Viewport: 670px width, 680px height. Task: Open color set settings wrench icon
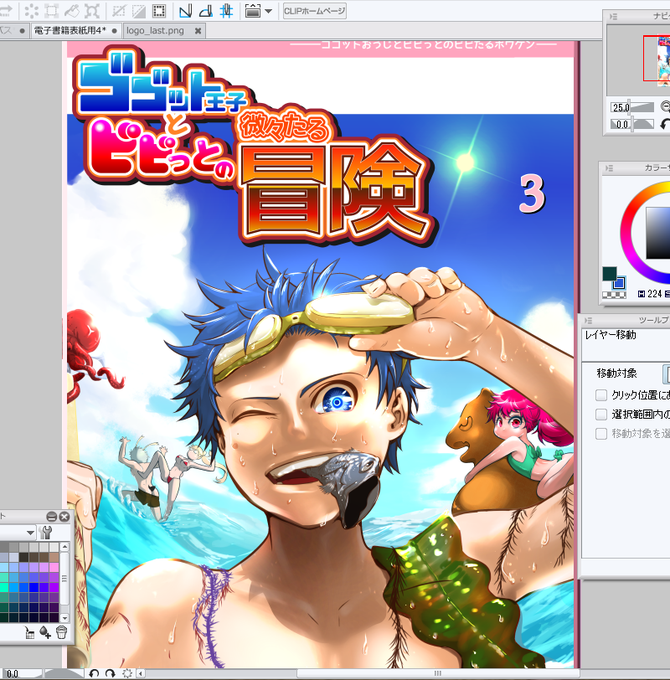tap(46, 532)
